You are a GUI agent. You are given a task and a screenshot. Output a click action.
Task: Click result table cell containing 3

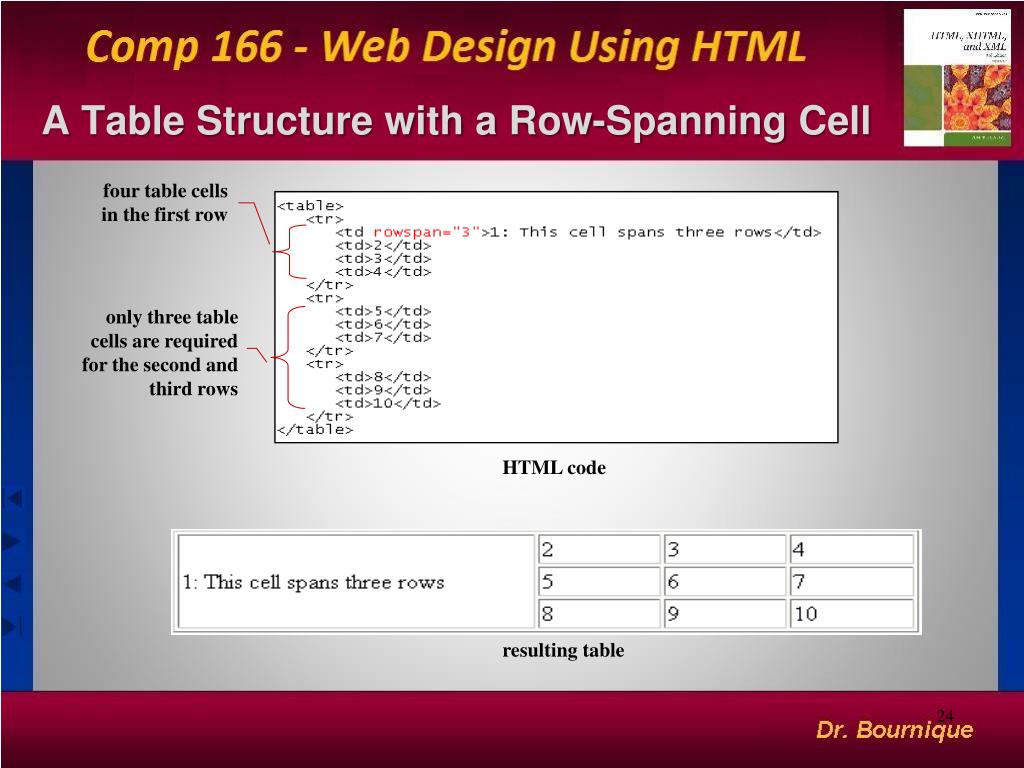point(725,549)
